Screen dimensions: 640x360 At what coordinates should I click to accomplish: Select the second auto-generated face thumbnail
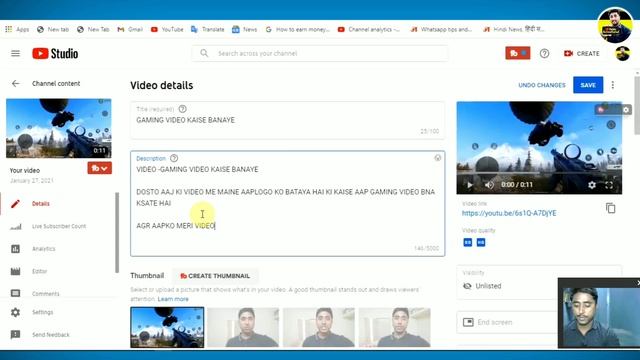click(243, 327)
